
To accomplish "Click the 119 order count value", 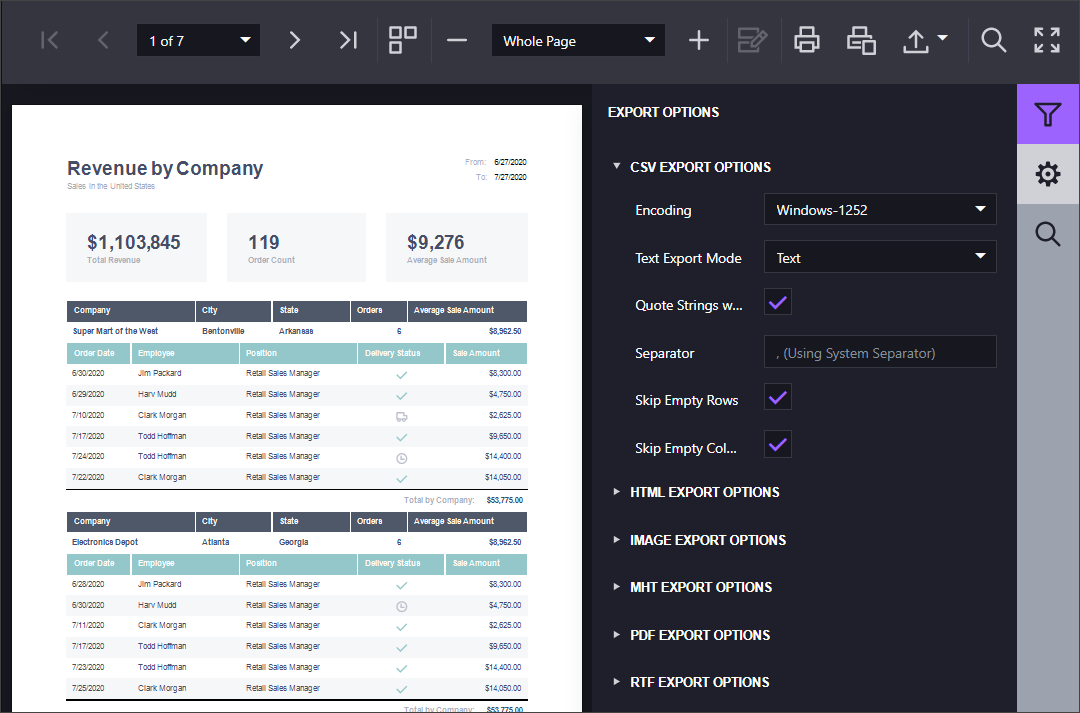I will [x=264, y=242].
